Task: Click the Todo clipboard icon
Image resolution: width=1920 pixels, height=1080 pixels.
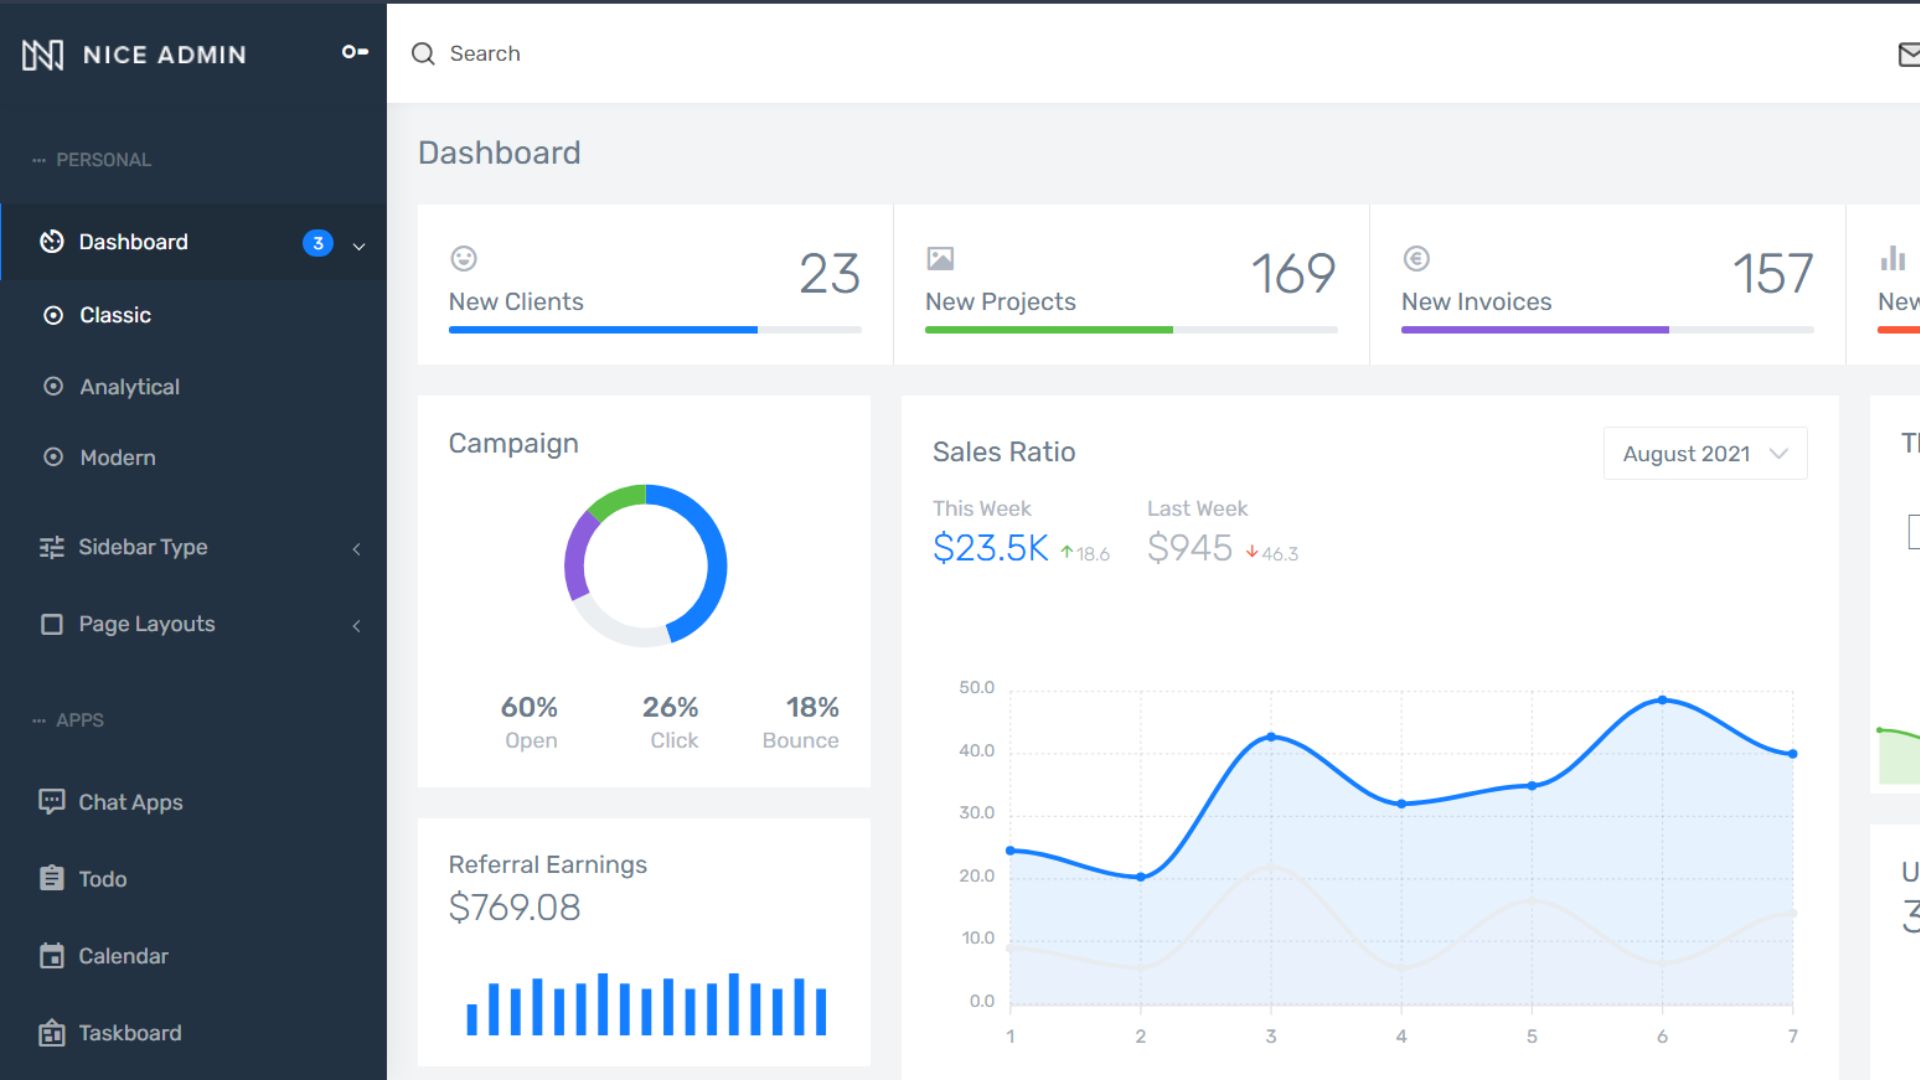Action: tap(51, 878)
